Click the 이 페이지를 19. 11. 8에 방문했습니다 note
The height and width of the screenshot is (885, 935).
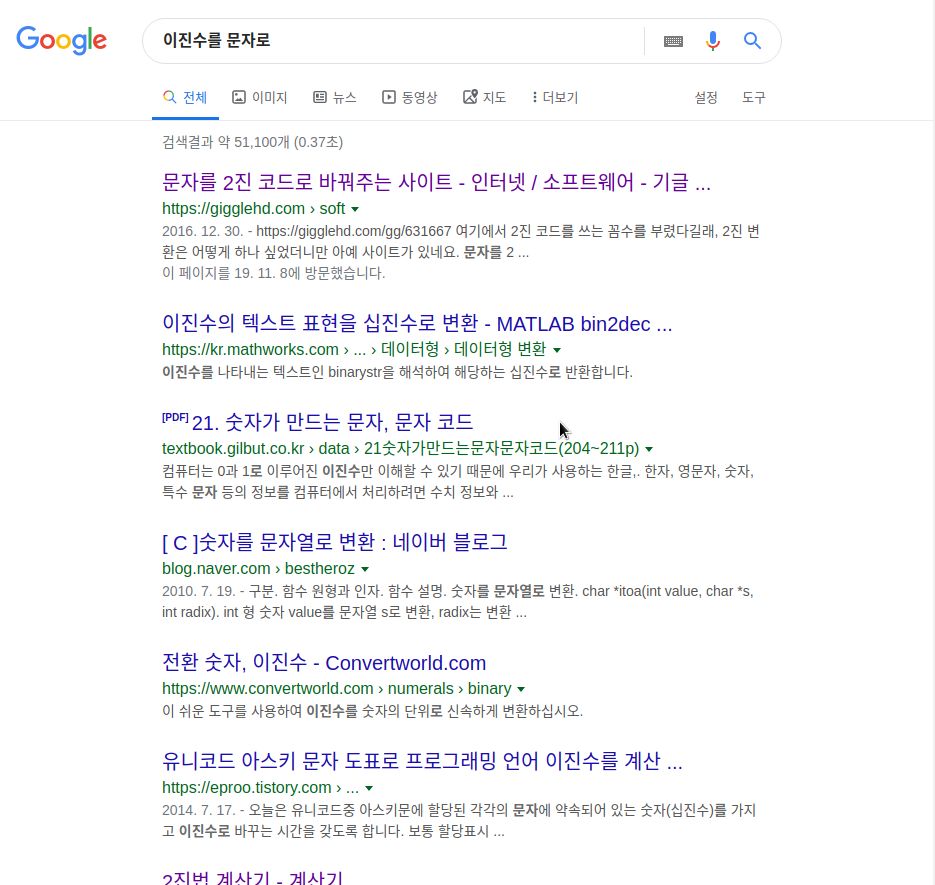274,273
